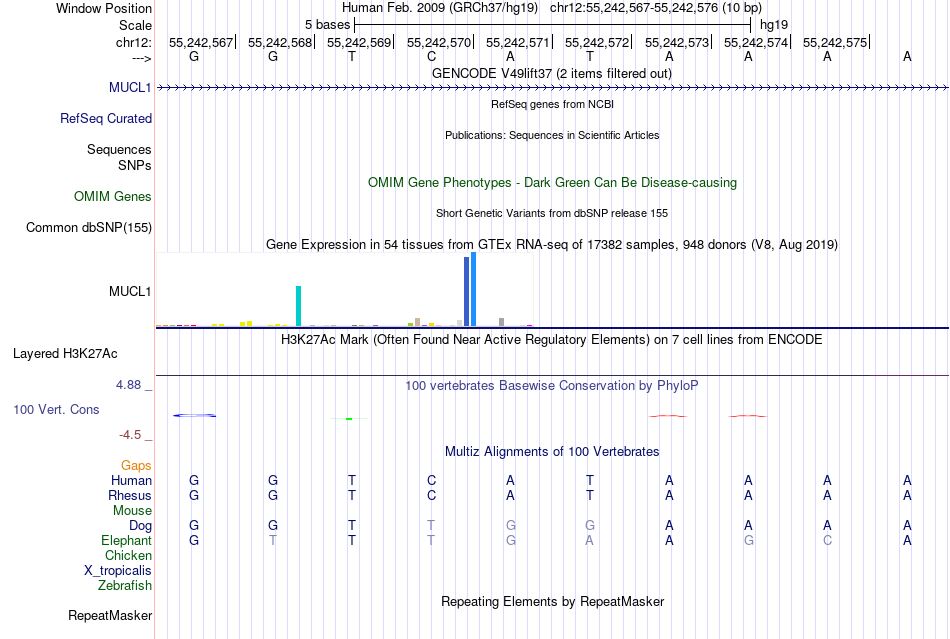Click the green PhyloP conservation mark
Screen dimensions: 950x639
click(x=349, y=419)
